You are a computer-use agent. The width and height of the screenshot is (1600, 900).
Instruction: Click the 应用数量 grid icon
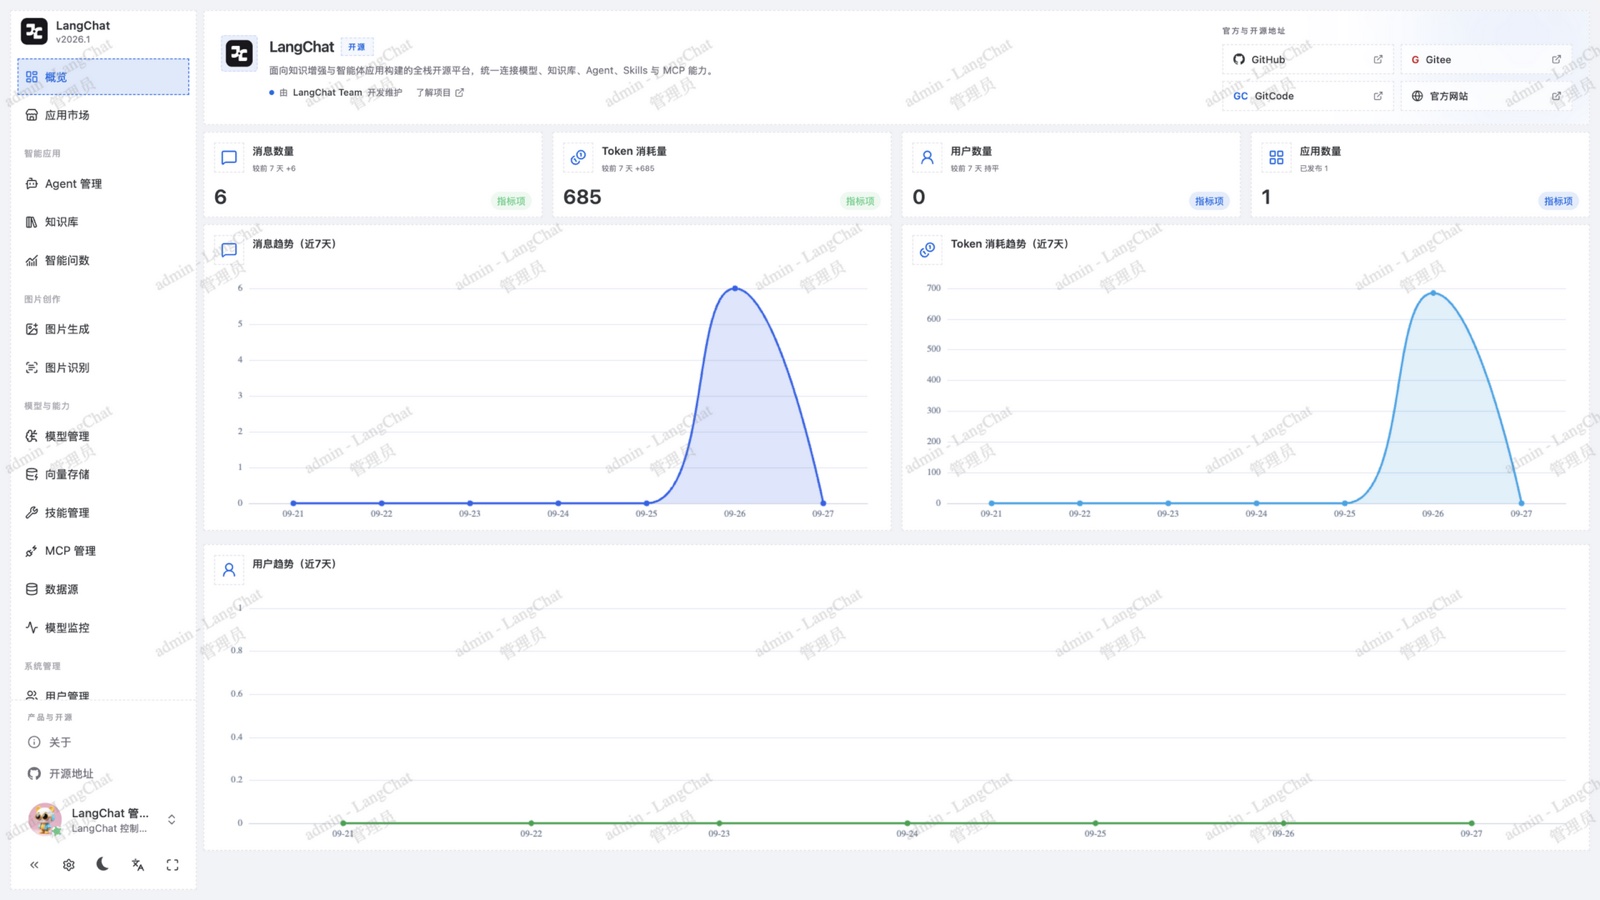tap(1276, 158)
